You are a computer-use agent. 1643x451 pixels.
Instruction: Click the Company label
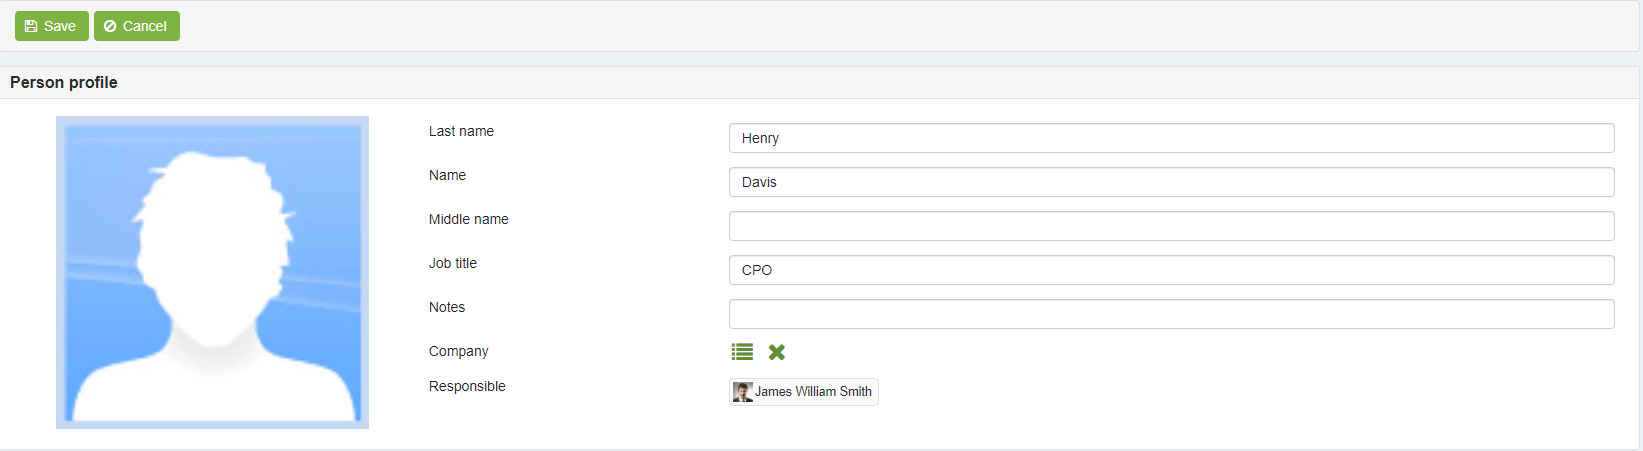(x=459, y=351)
